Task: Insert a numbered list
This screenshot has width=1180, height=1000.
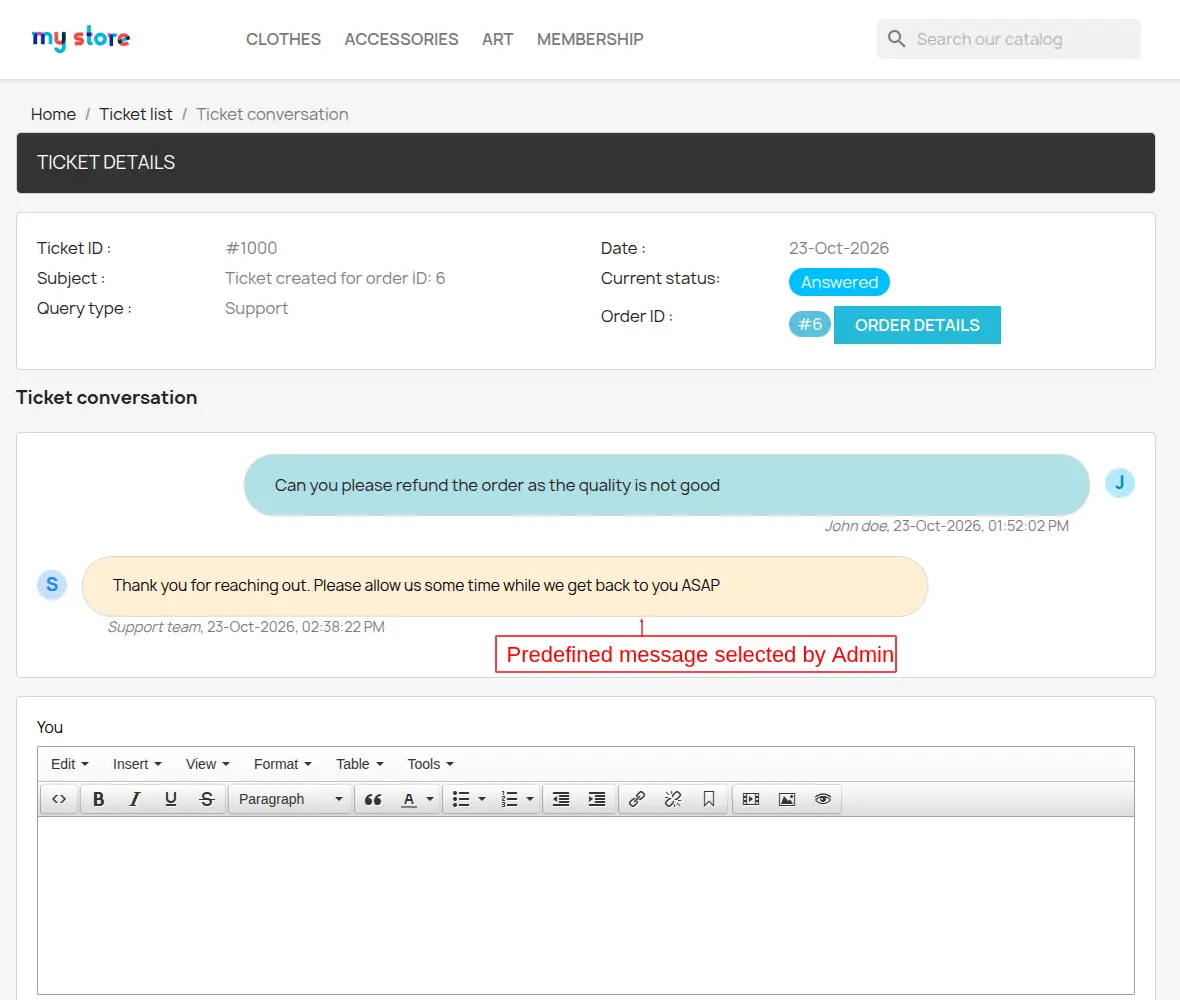Action: (509, 799)
